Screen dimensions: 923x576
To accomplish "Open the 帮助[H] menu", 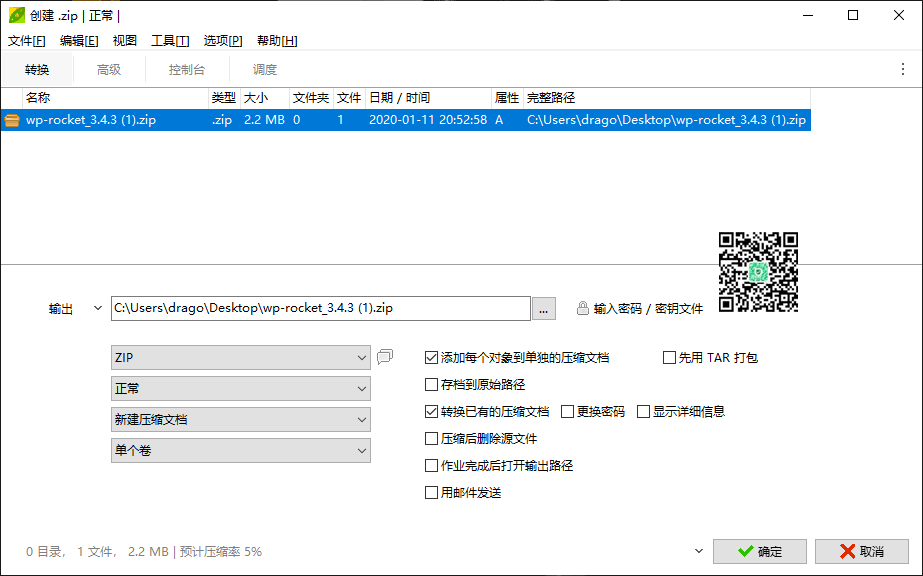I will point(277,41).
